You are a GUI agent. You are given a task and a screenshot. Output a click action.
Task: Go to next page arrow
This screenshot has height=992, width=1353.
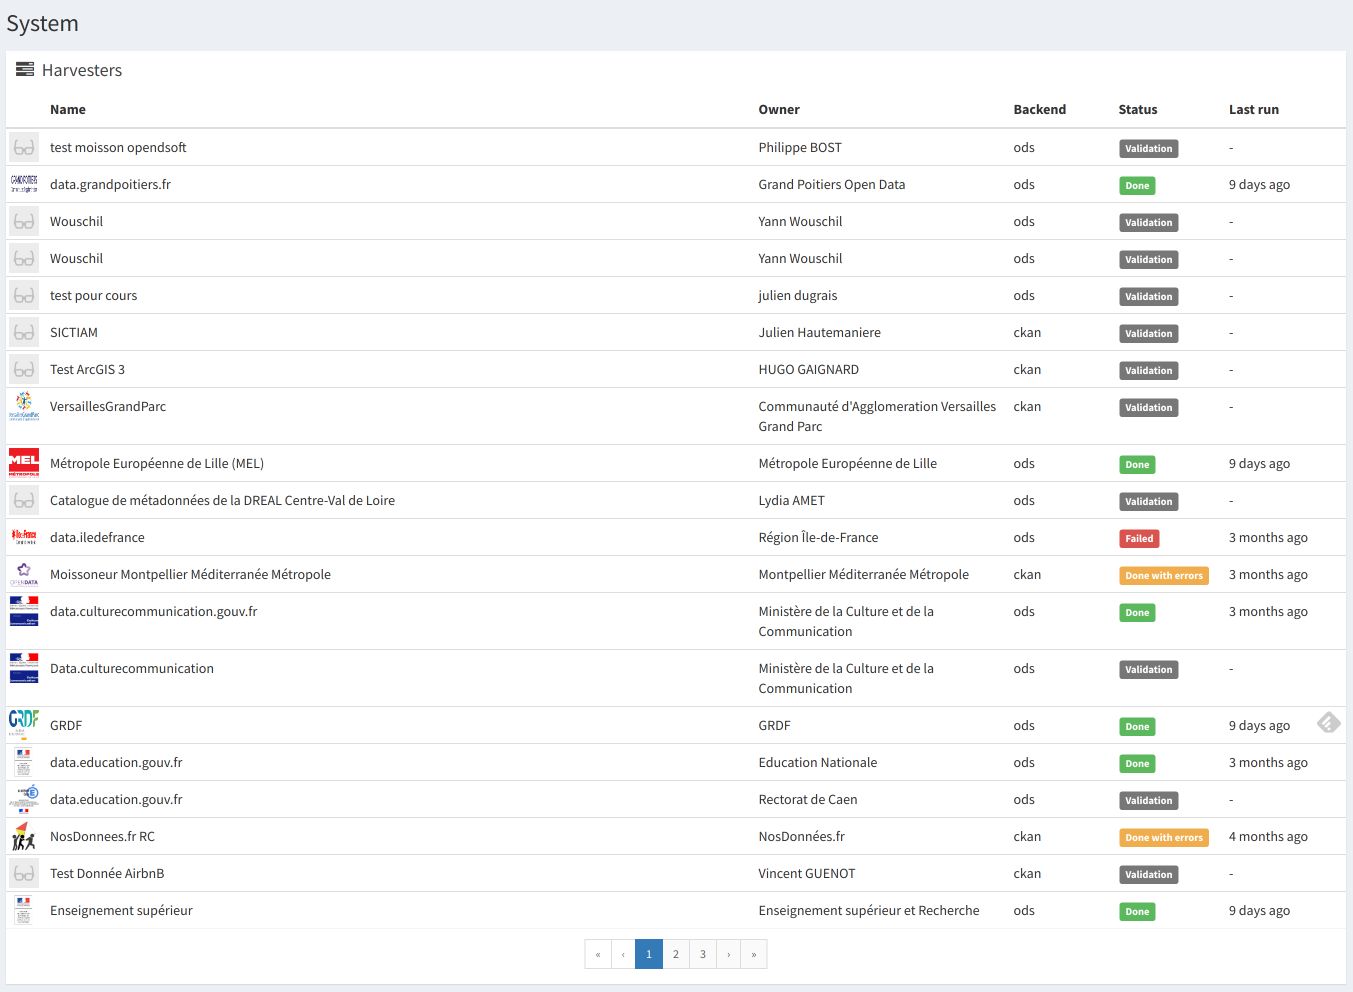pos(729,954)
